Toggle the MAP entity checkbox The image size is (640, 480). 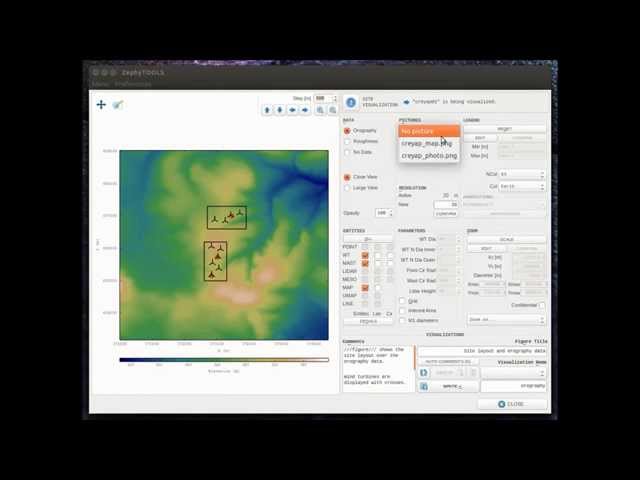click(x=365, y=288)
